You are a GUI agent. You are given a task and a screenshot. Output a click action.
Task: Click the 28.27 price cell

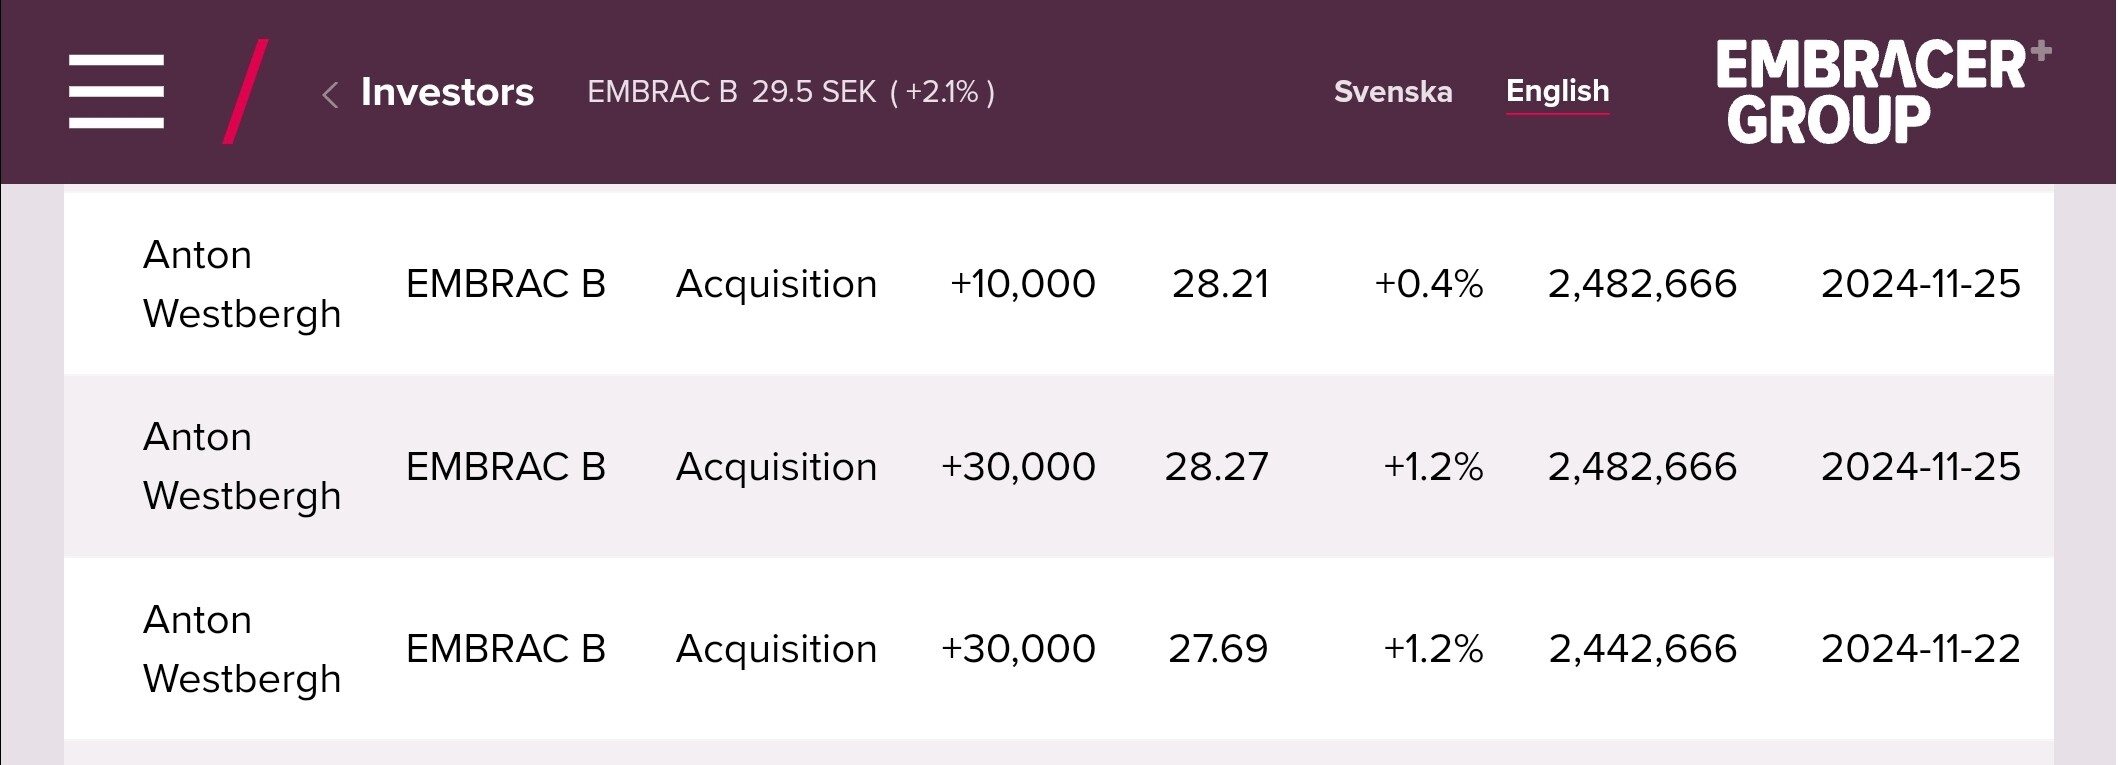(1216, 467)
